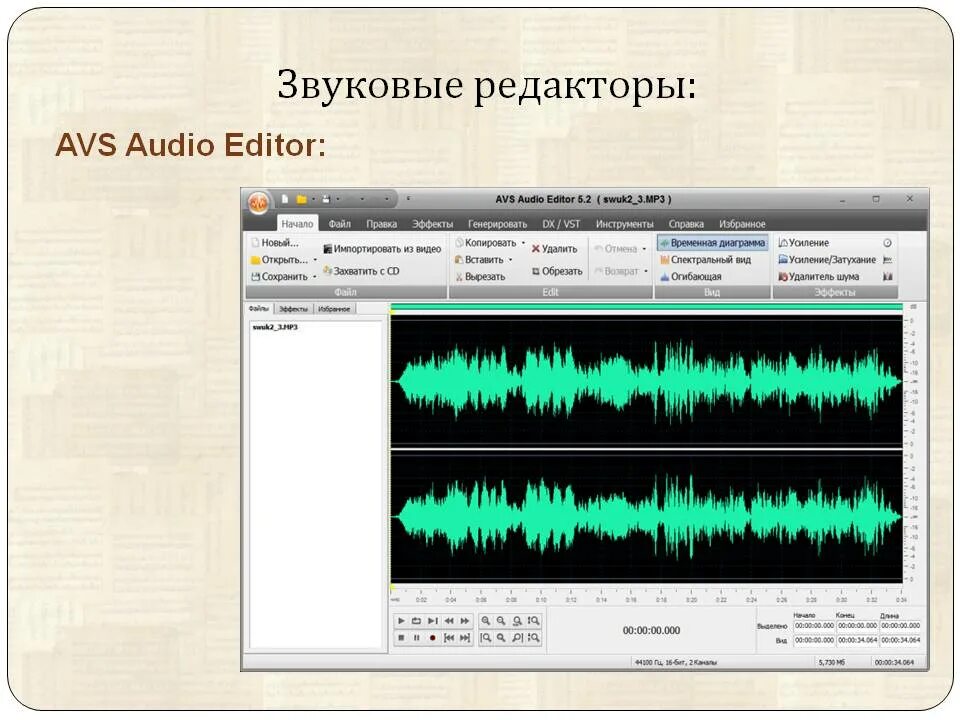This screenshot has height=720, width=960.
Task: Toggle the red Record button
Action: pyautogui.click(x=433, y=638)
